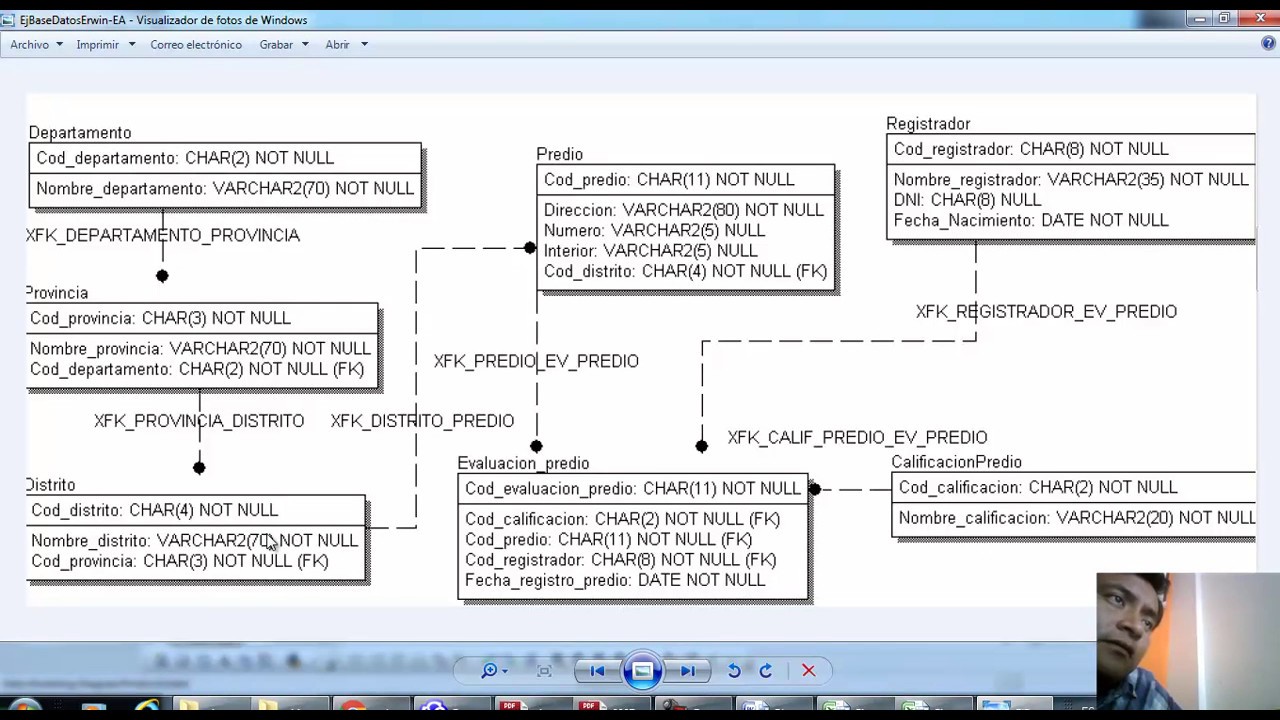
Task: Click the CalificacionPredio table title
Action: pyautogui.click(x=956, y=462)
